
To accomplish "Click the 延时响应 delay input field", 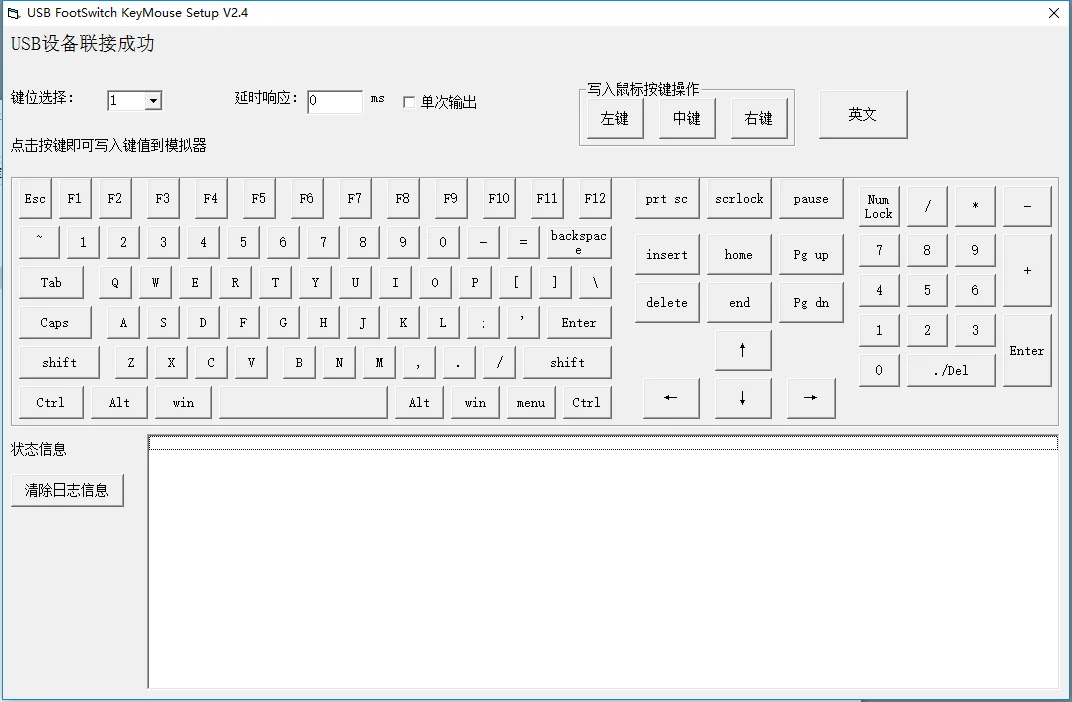I will 334,101.
